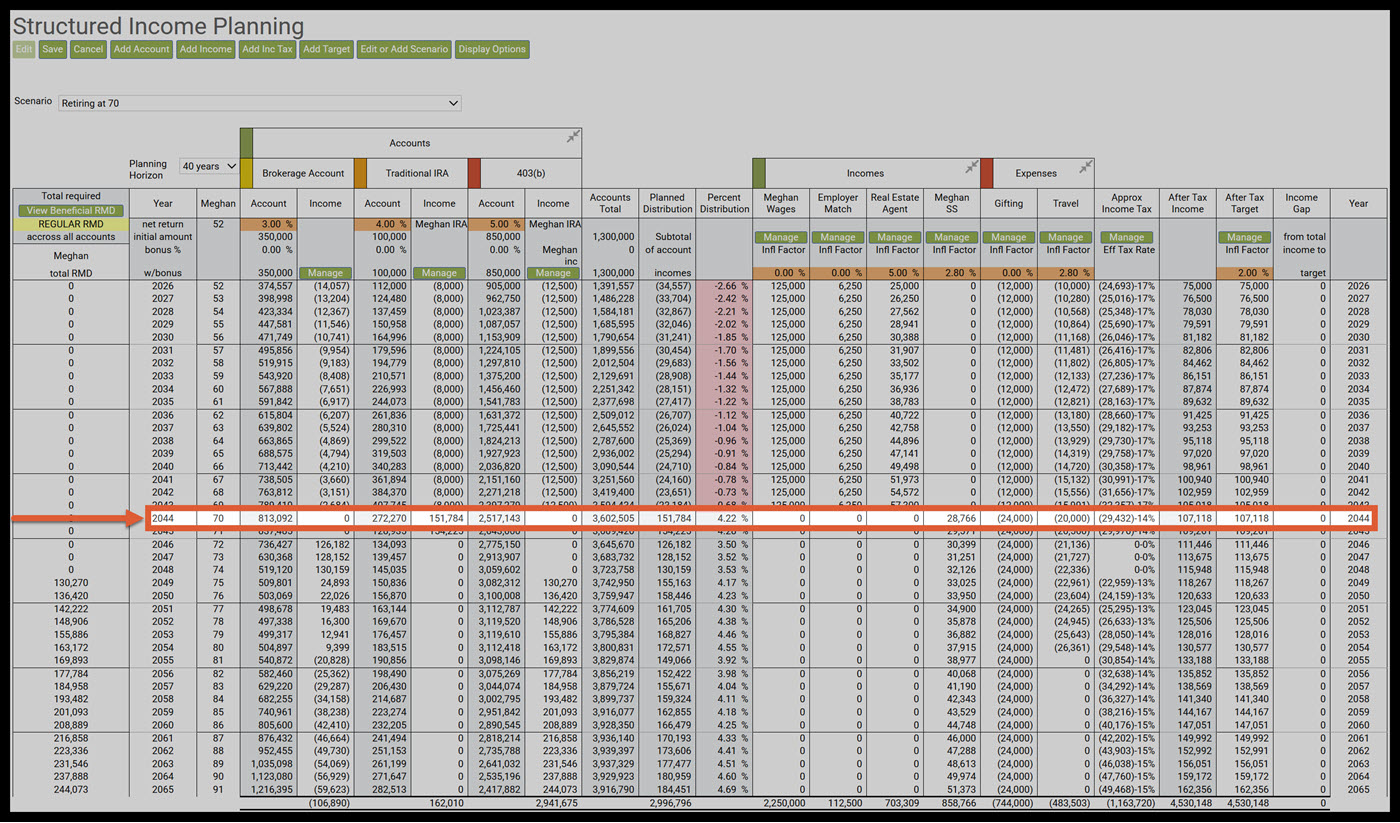Click the Save button
The image size is (1400, 823).
[x=53, y=49]
